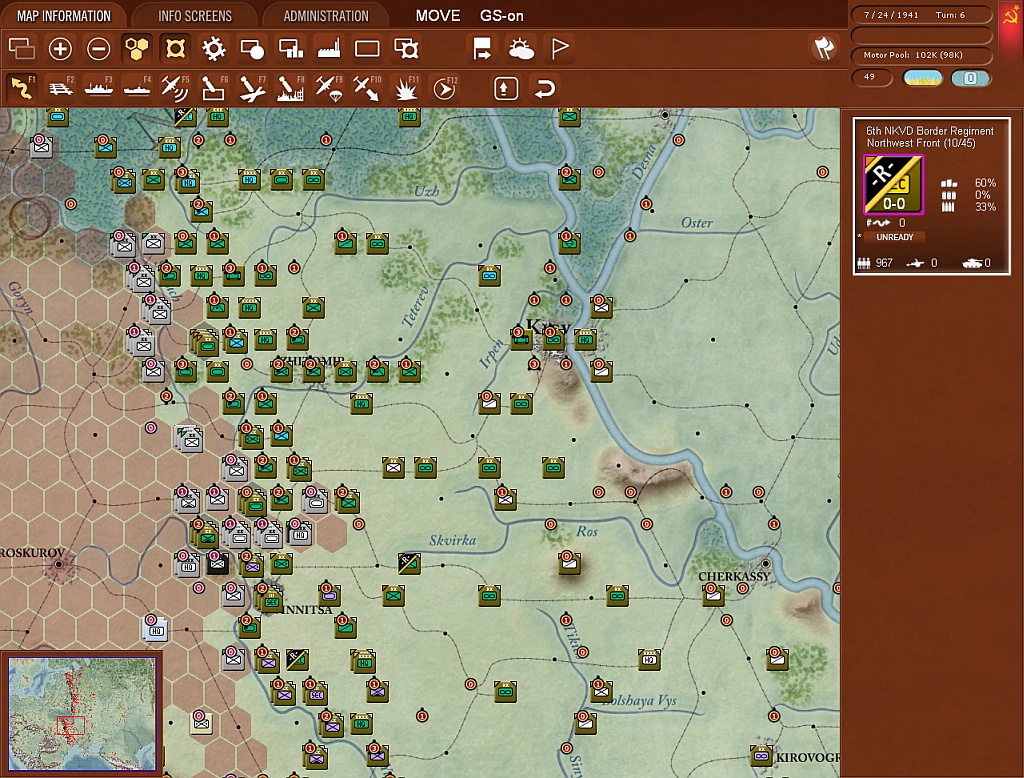This screenshot has height=778, width=1024.
Task: Select the unit counter on Cherkassy
Action: click(x=713, y=595)
